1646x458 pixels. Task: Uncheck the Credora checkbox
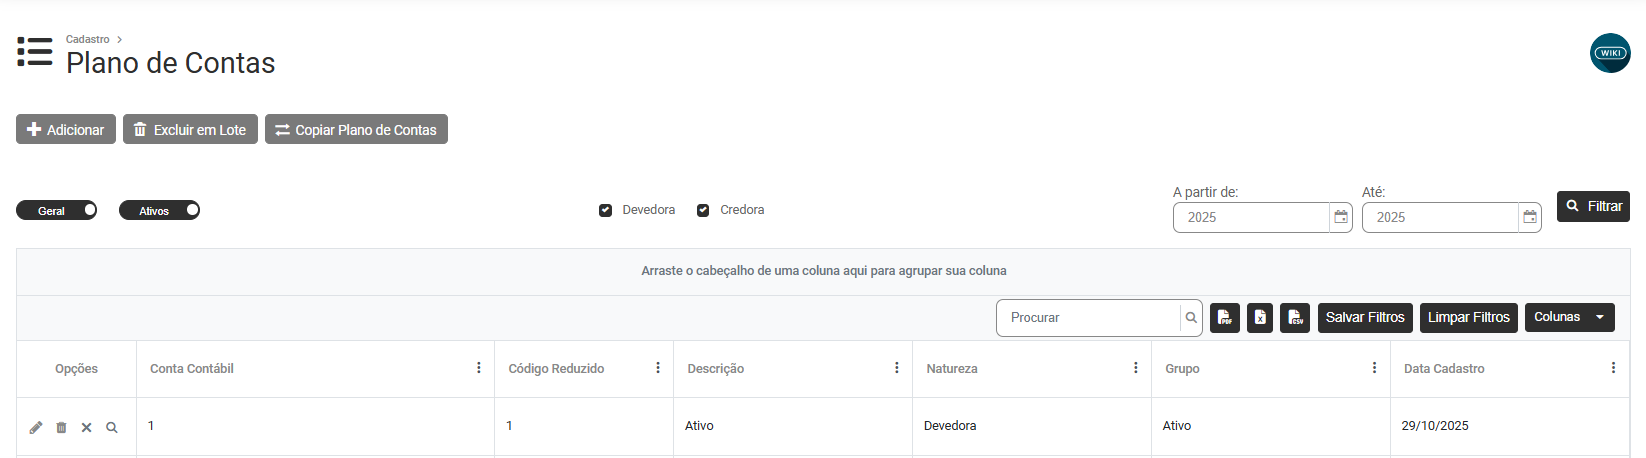[x=703, y=210]
